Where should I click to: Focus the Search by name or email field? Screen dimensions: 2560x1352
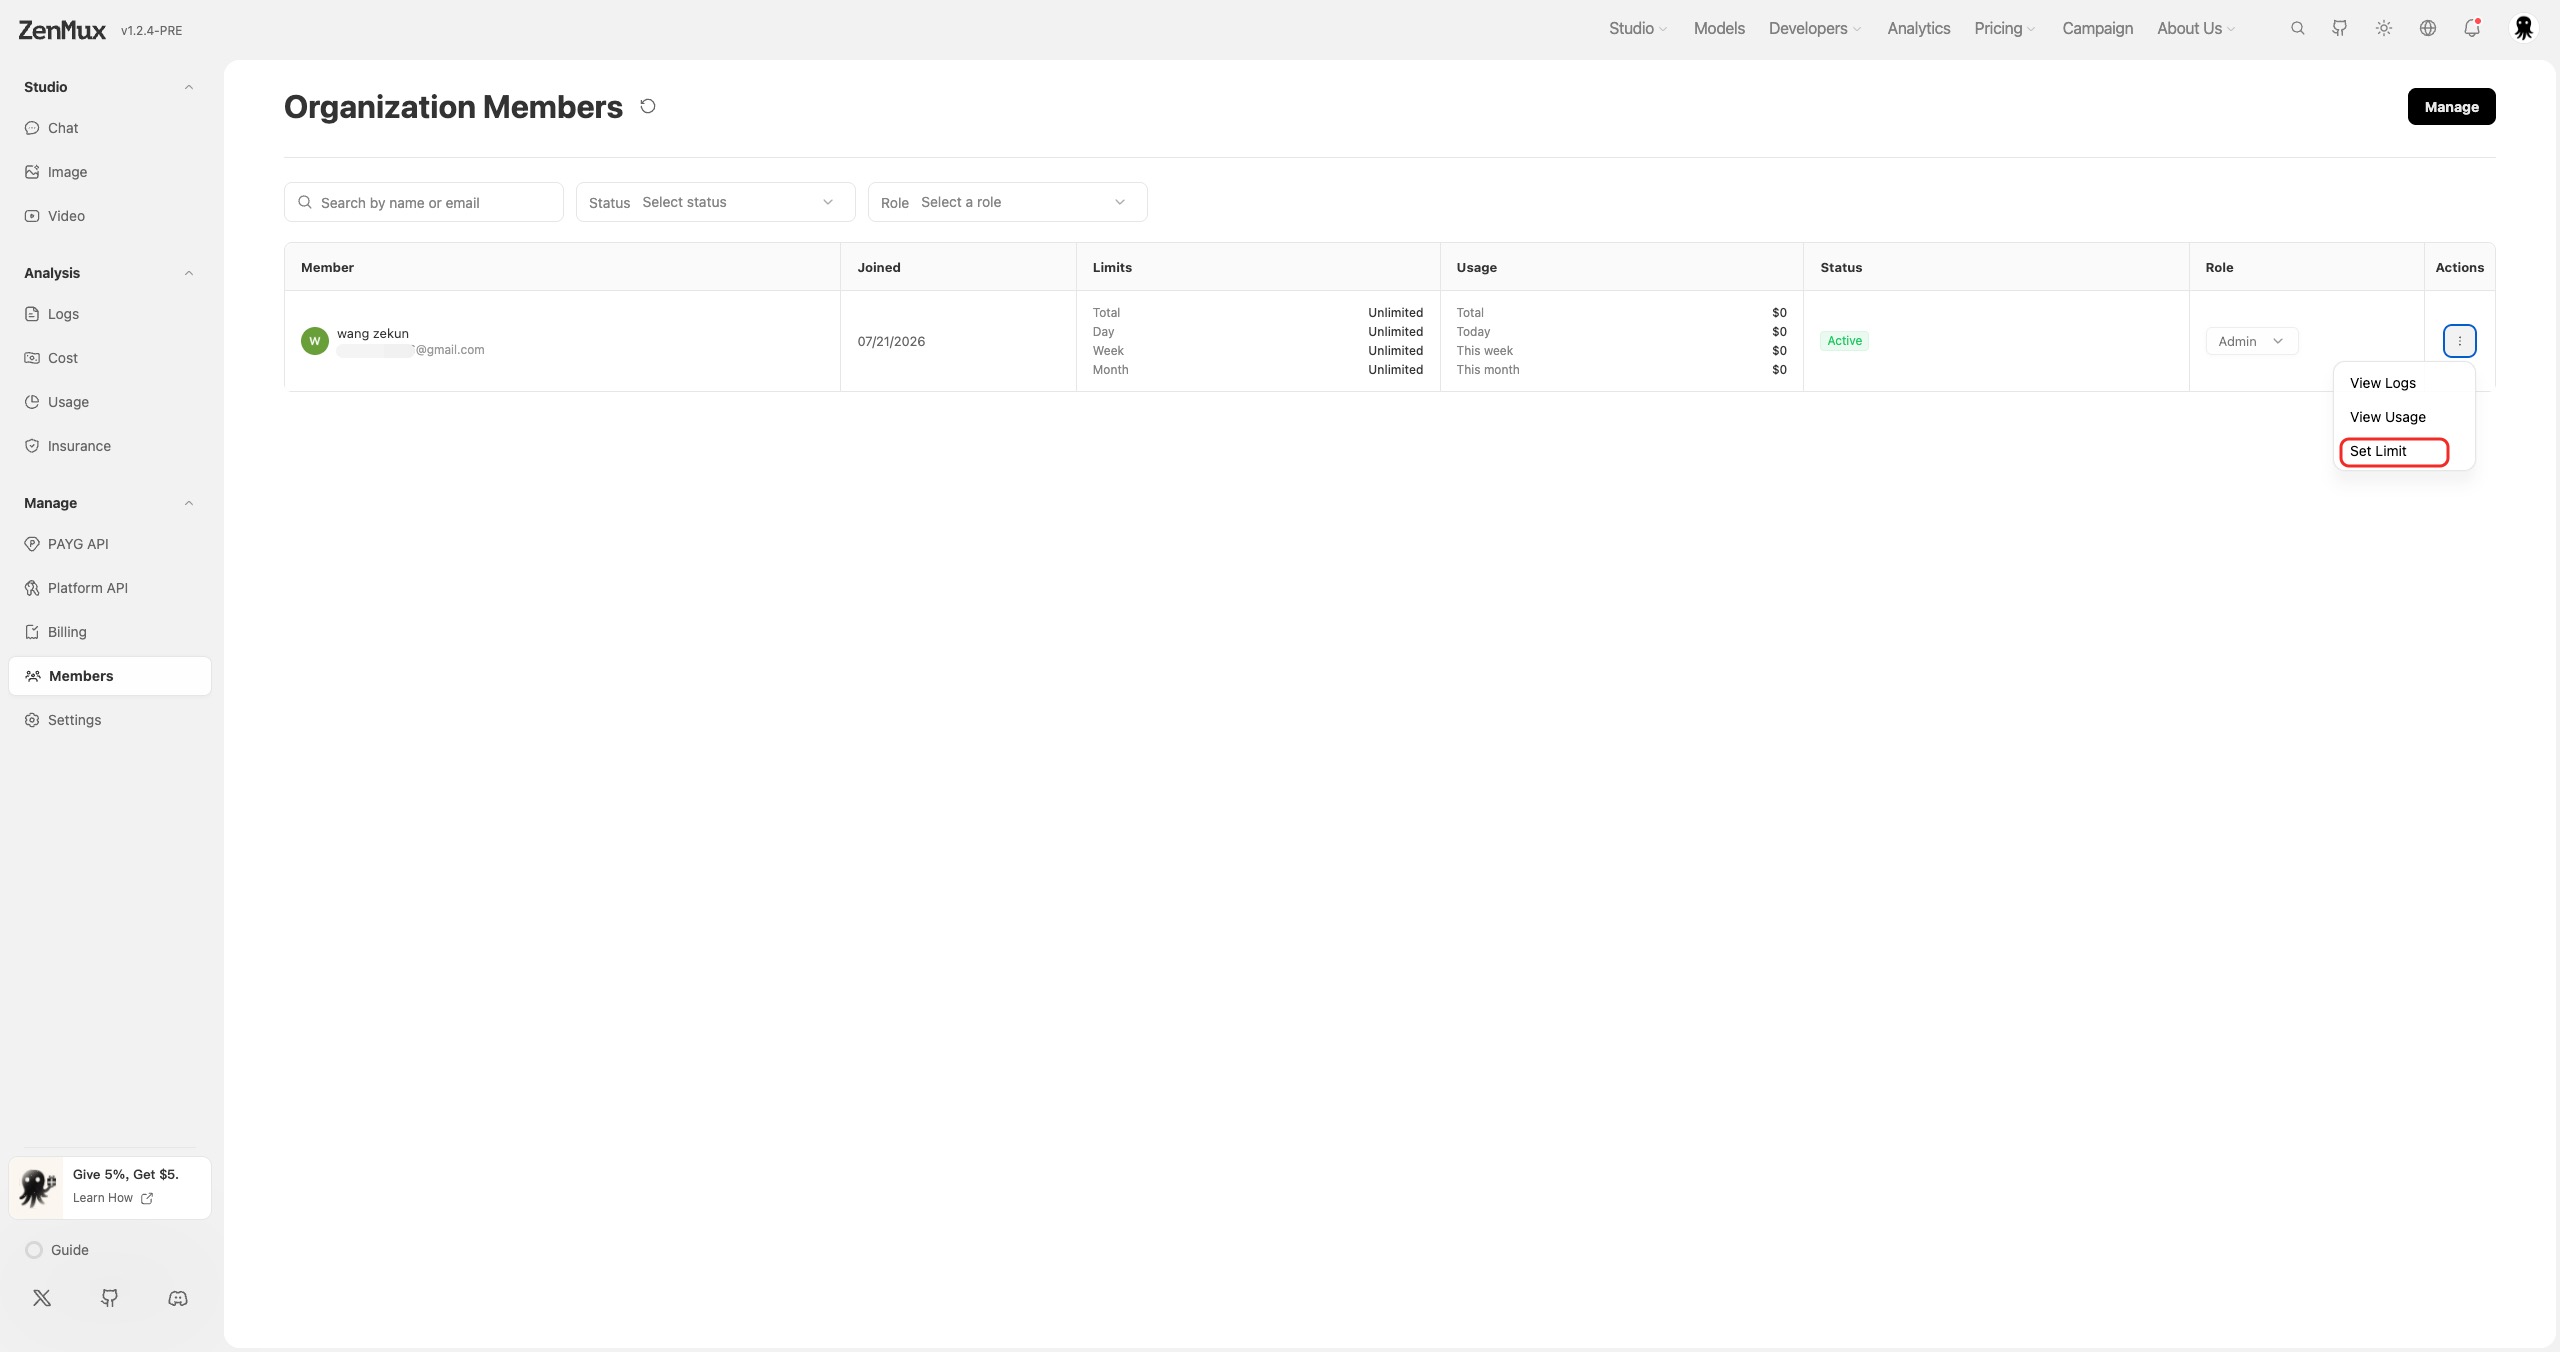pyautogui.click(x=424, y=202)
